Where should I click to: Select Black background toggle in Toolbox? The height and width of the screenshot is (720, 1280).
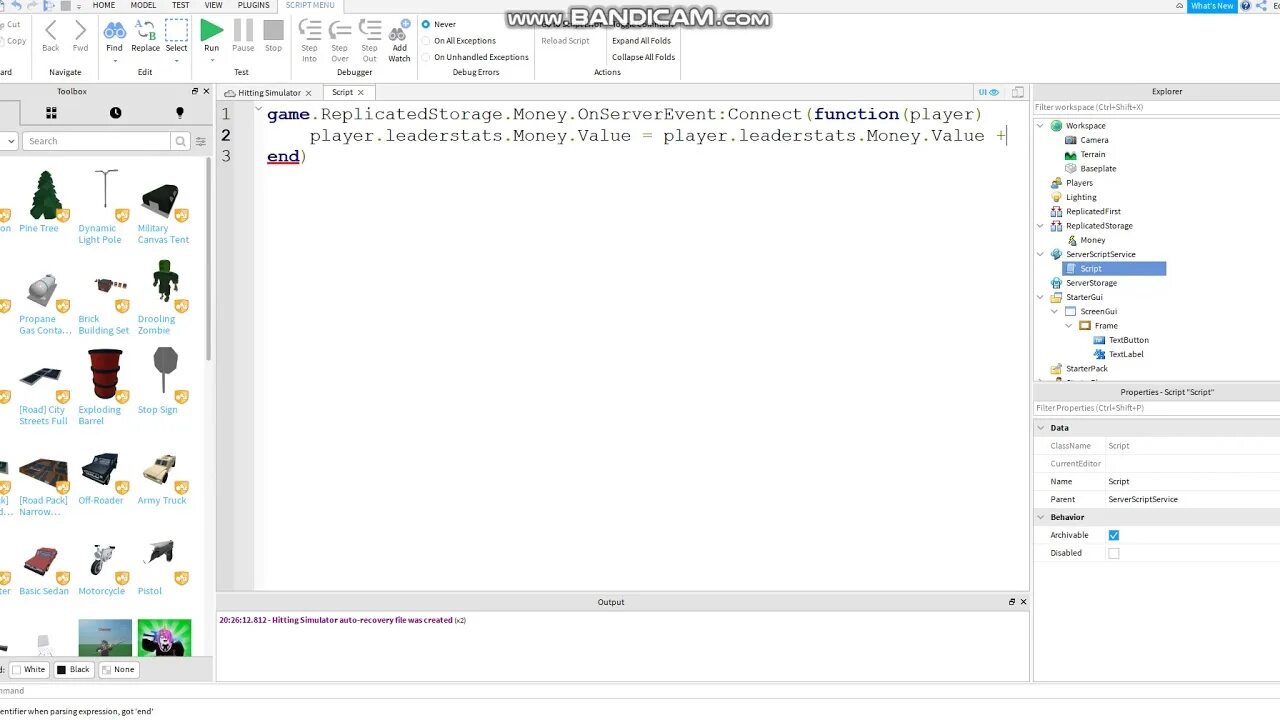click(74, 670)
